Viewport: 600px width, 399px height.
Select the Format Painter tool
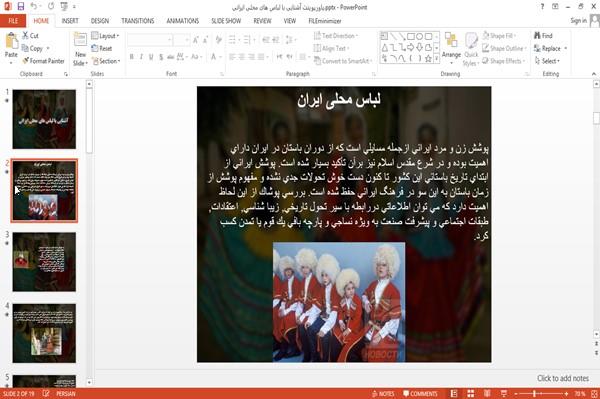tap(43, 61)
